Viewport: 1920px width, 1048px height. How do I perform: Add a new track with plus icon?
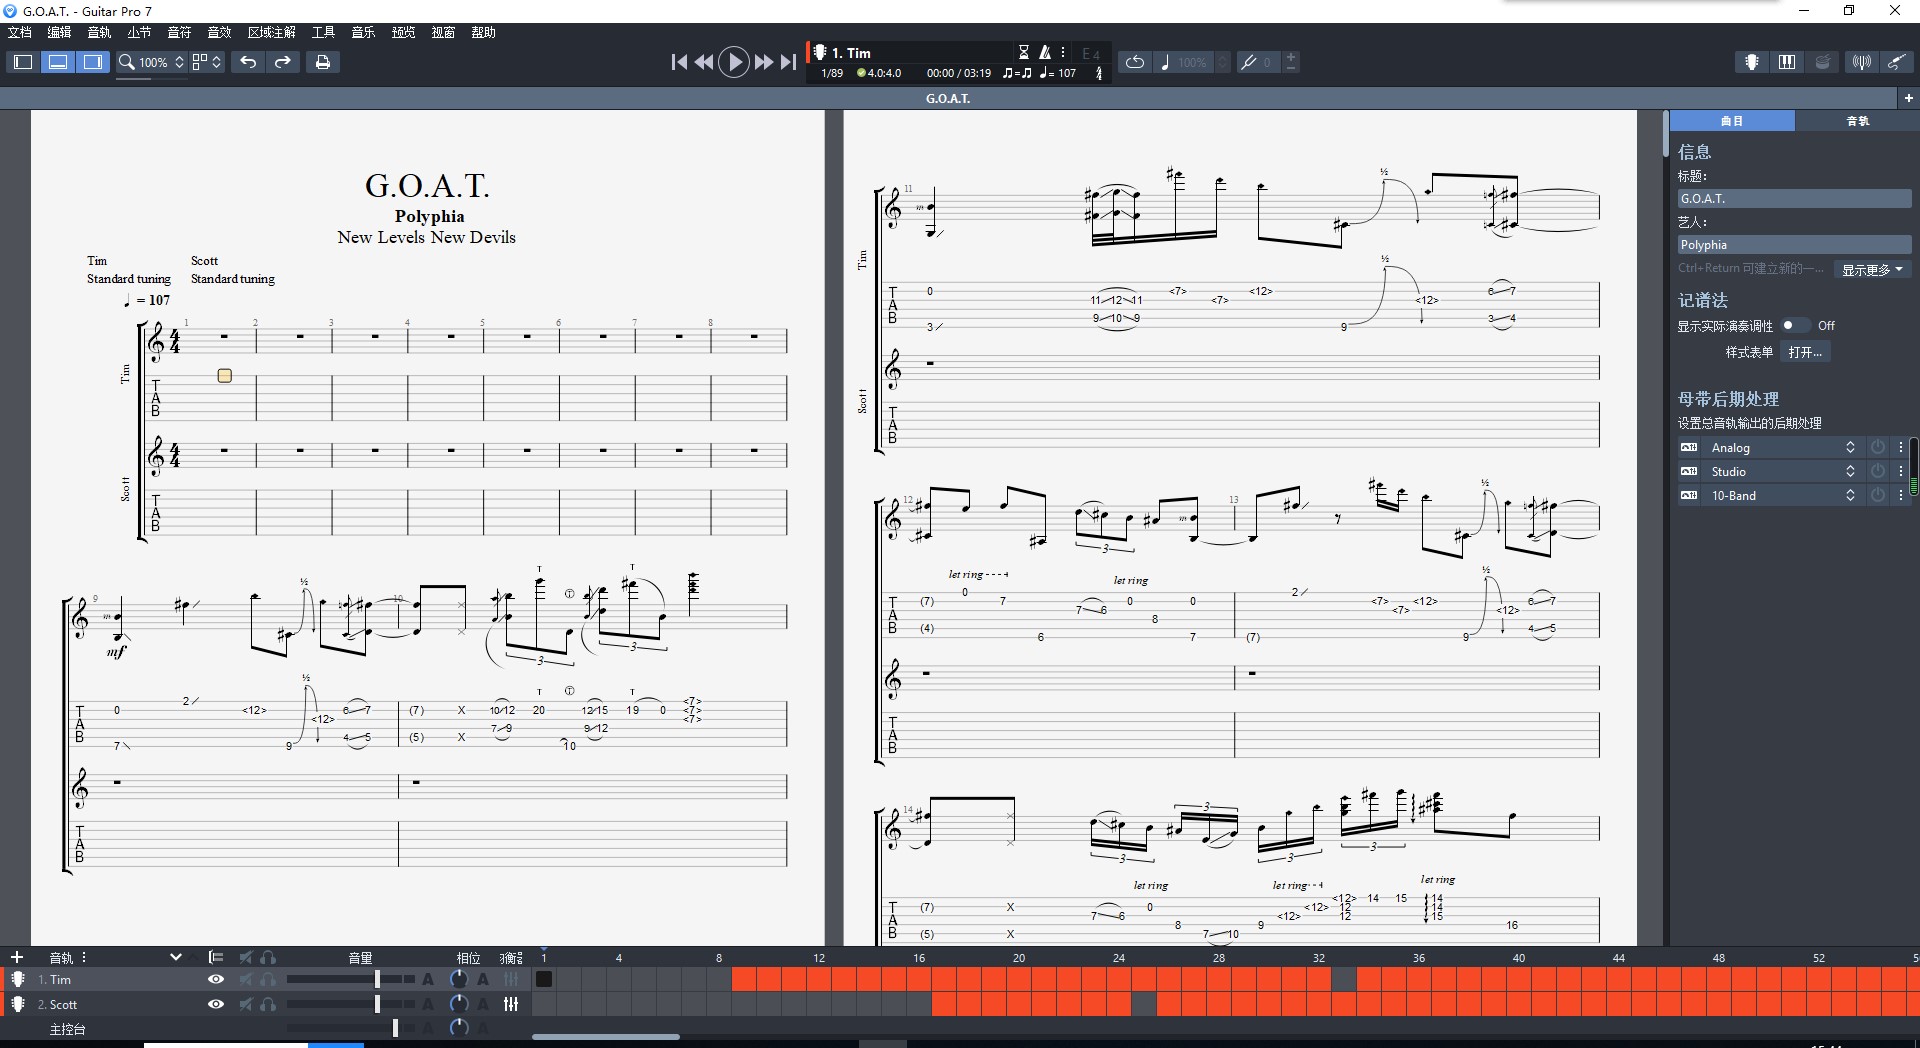point(16,957)
